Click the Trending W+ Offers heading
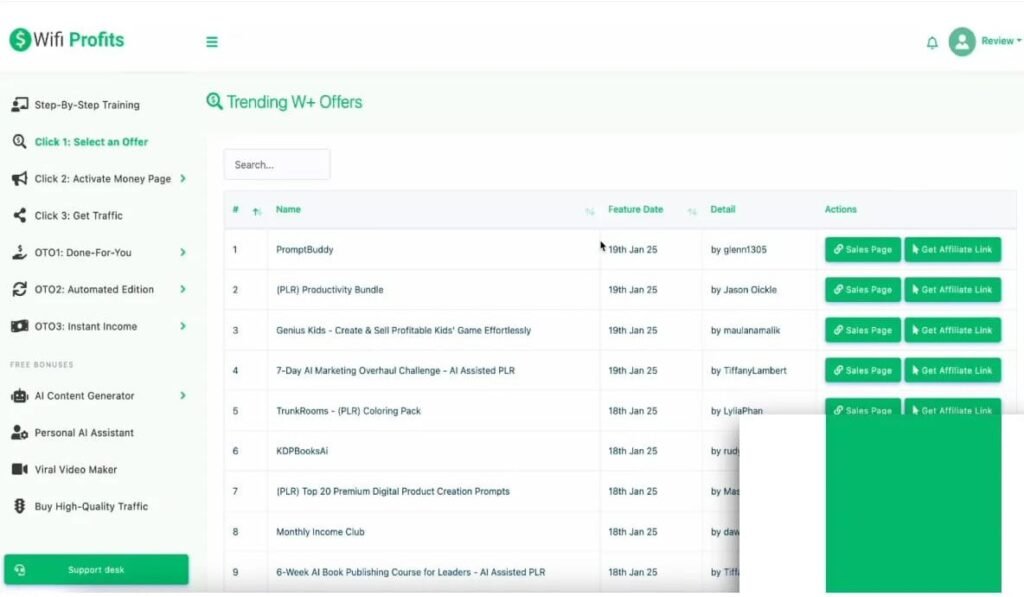Image resolution: width=1024 pixels, height=597 pixels. (294, 102)
